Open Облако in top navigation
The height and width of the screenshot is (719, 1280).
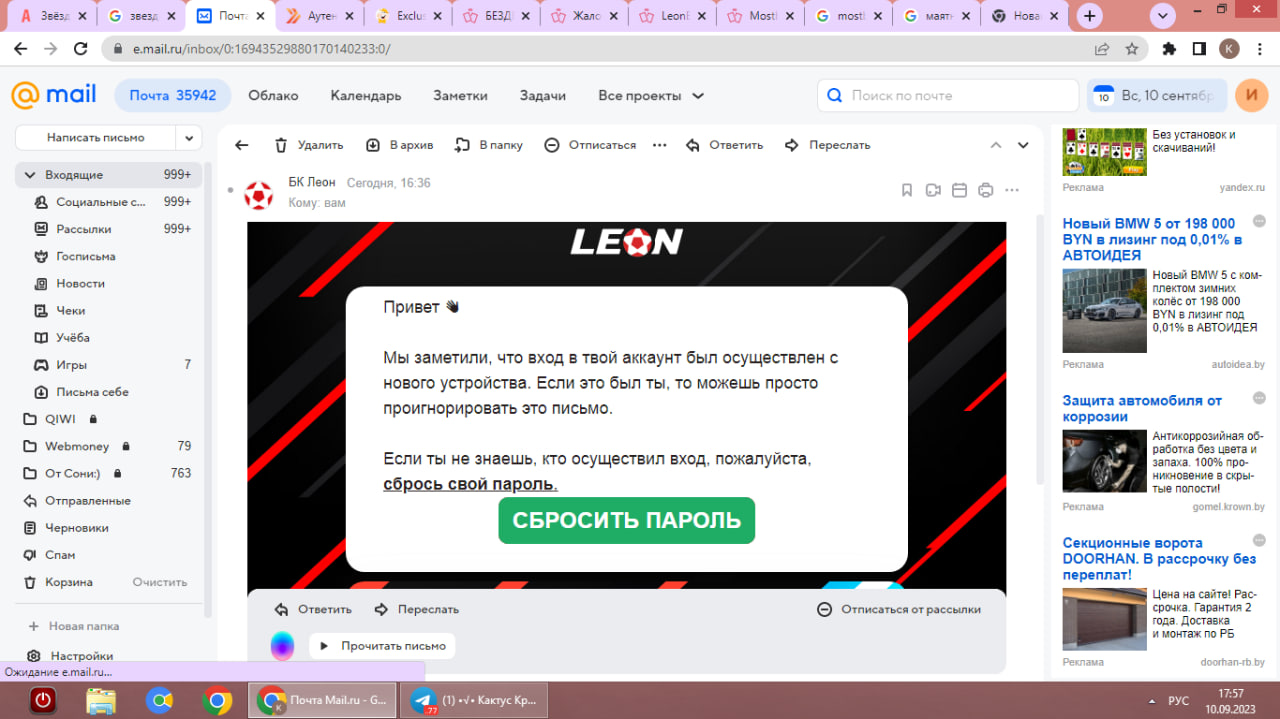coord(273,96)
